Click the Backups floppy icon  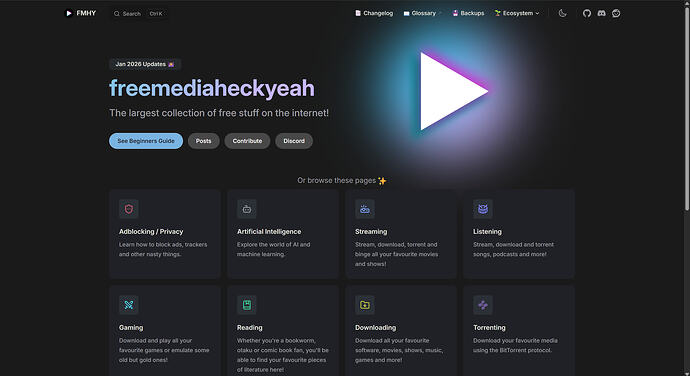point(455,13)
